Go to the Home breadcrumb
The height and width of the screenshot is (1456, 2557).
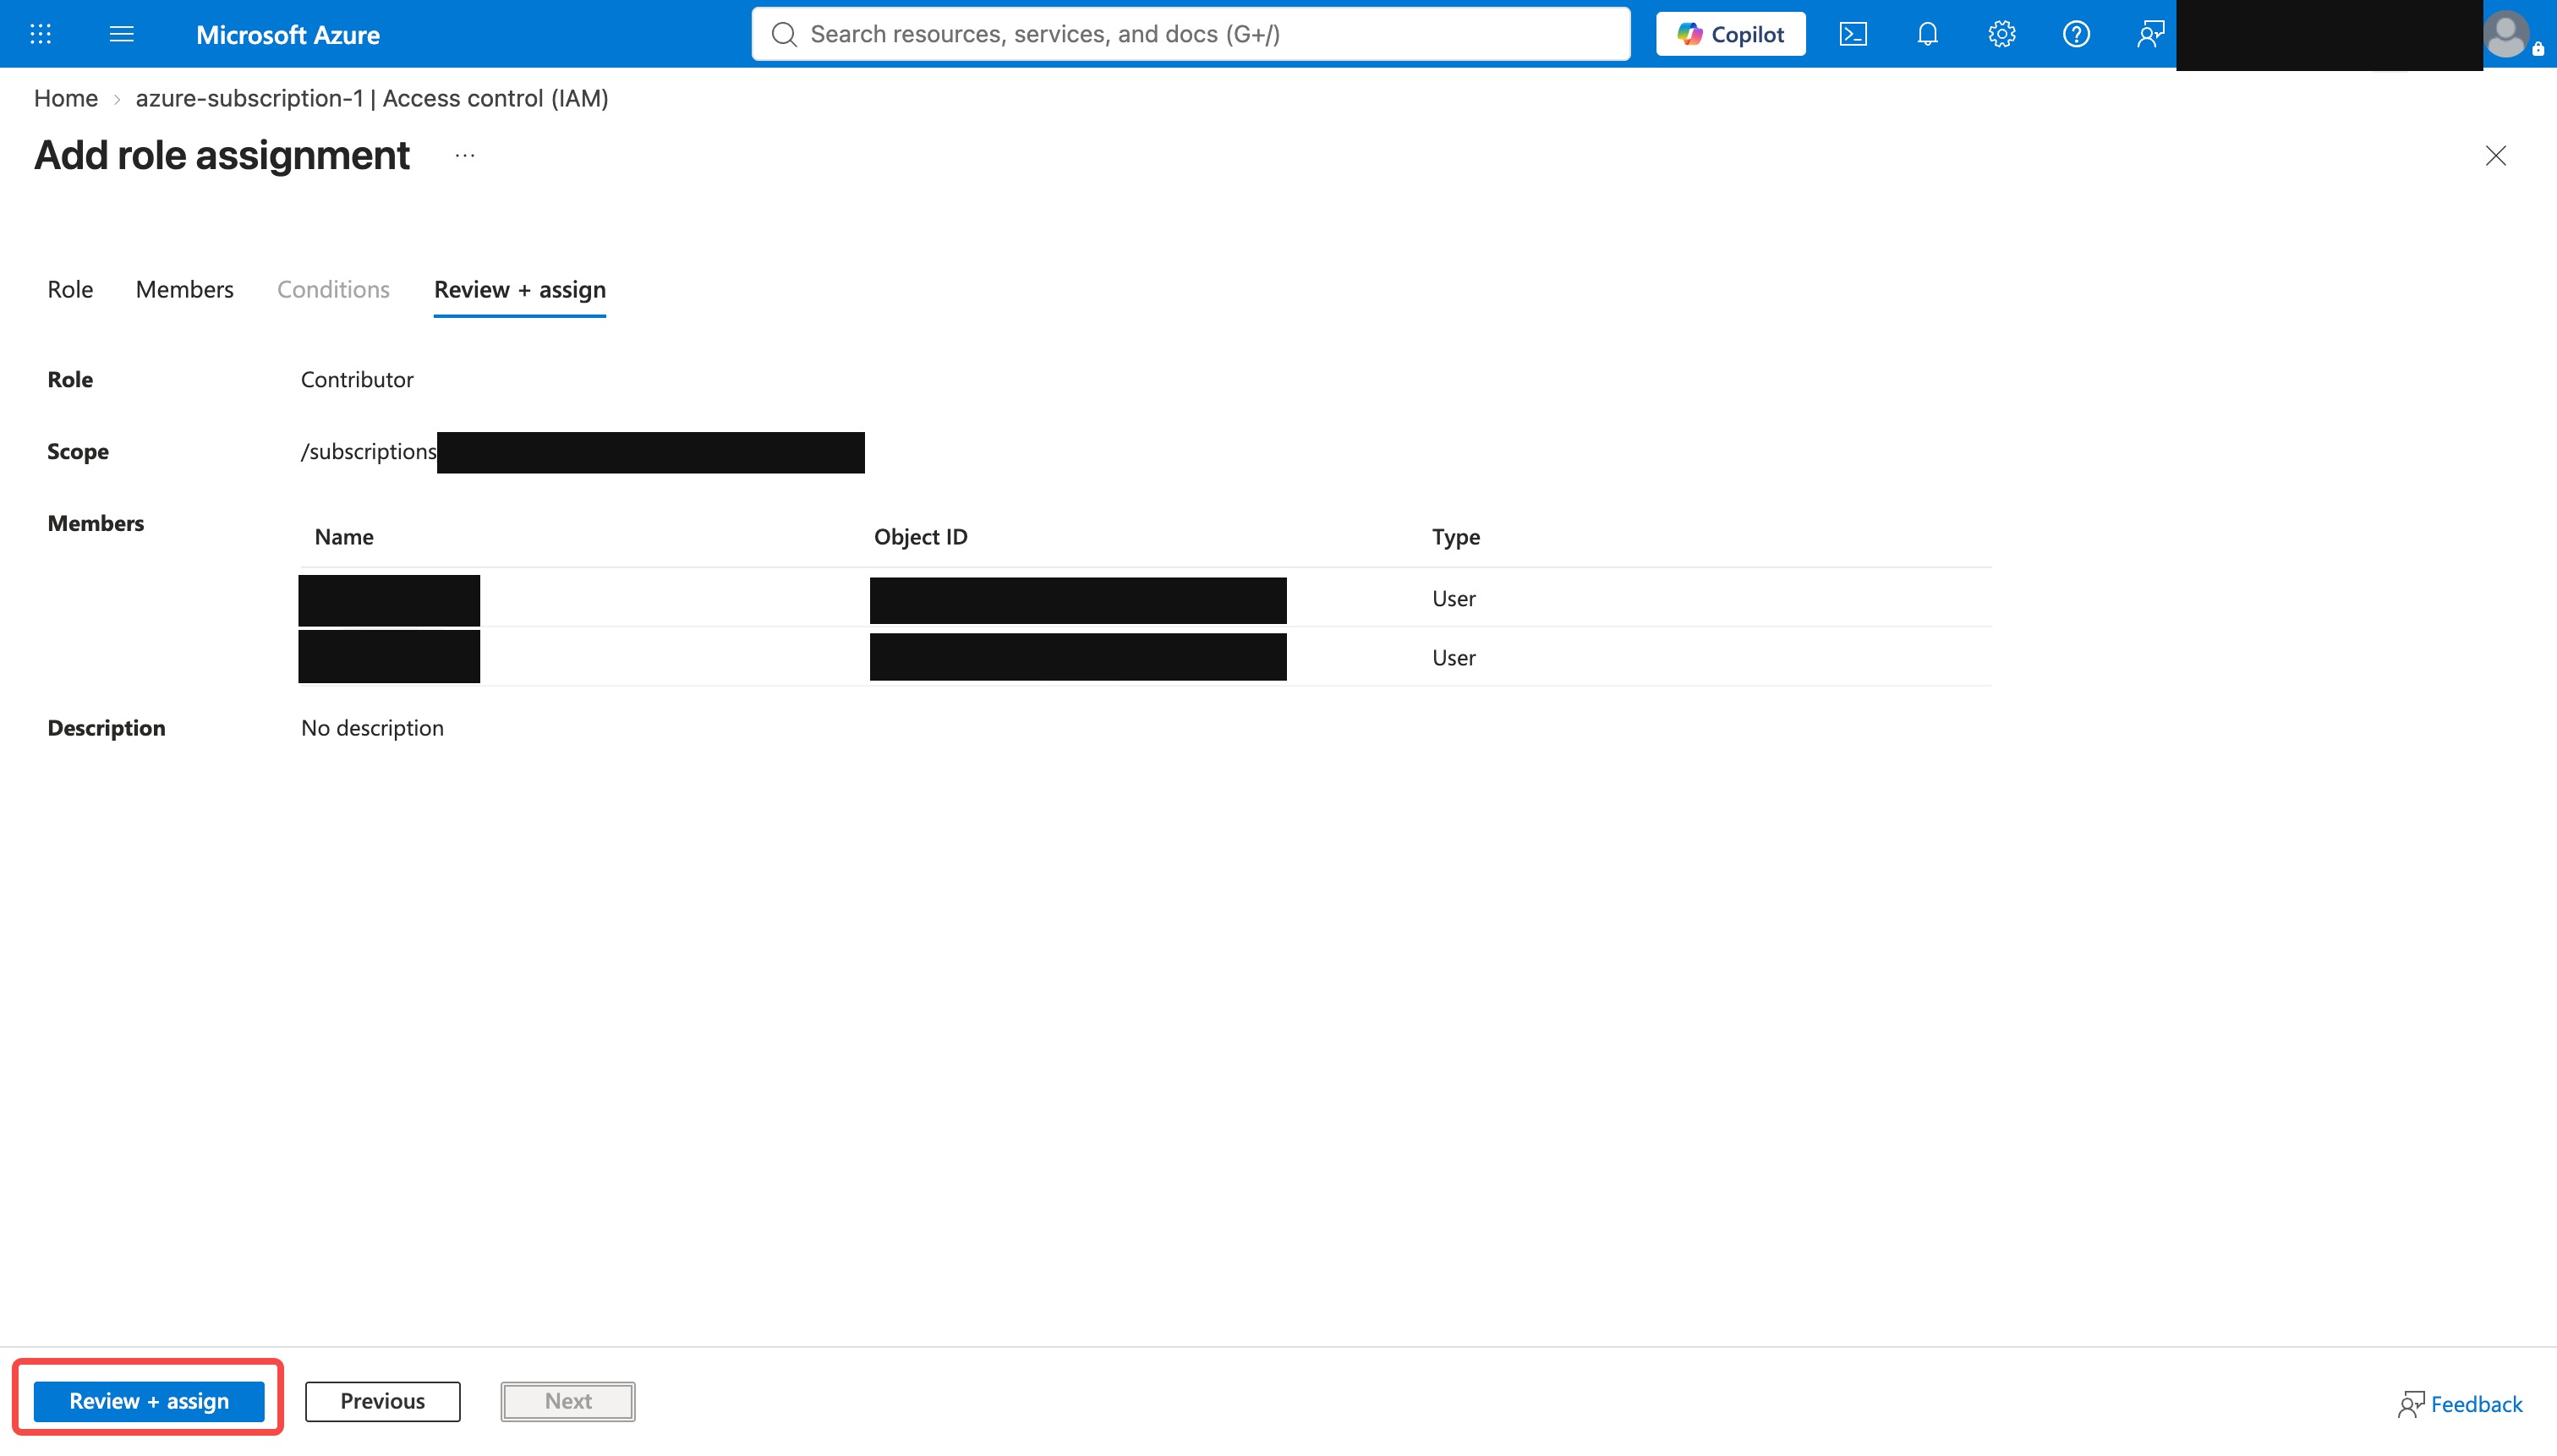pos(66,98)
